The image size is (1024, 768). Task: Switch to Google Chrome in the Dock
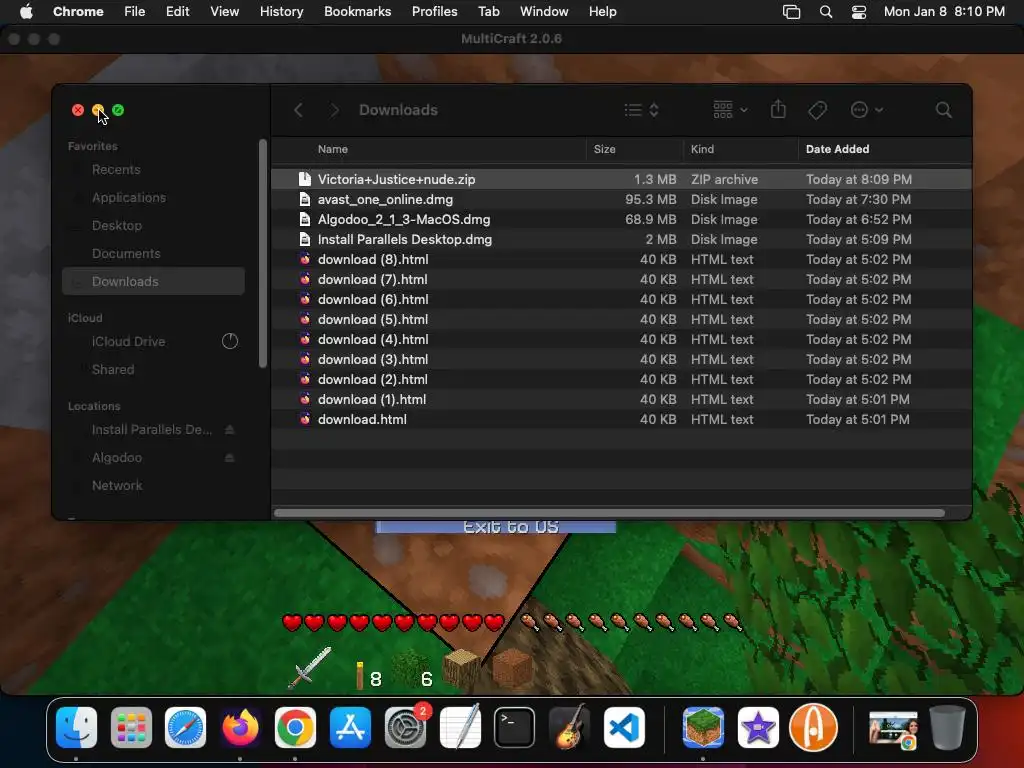pyautogui.click(x=295, y=727)
